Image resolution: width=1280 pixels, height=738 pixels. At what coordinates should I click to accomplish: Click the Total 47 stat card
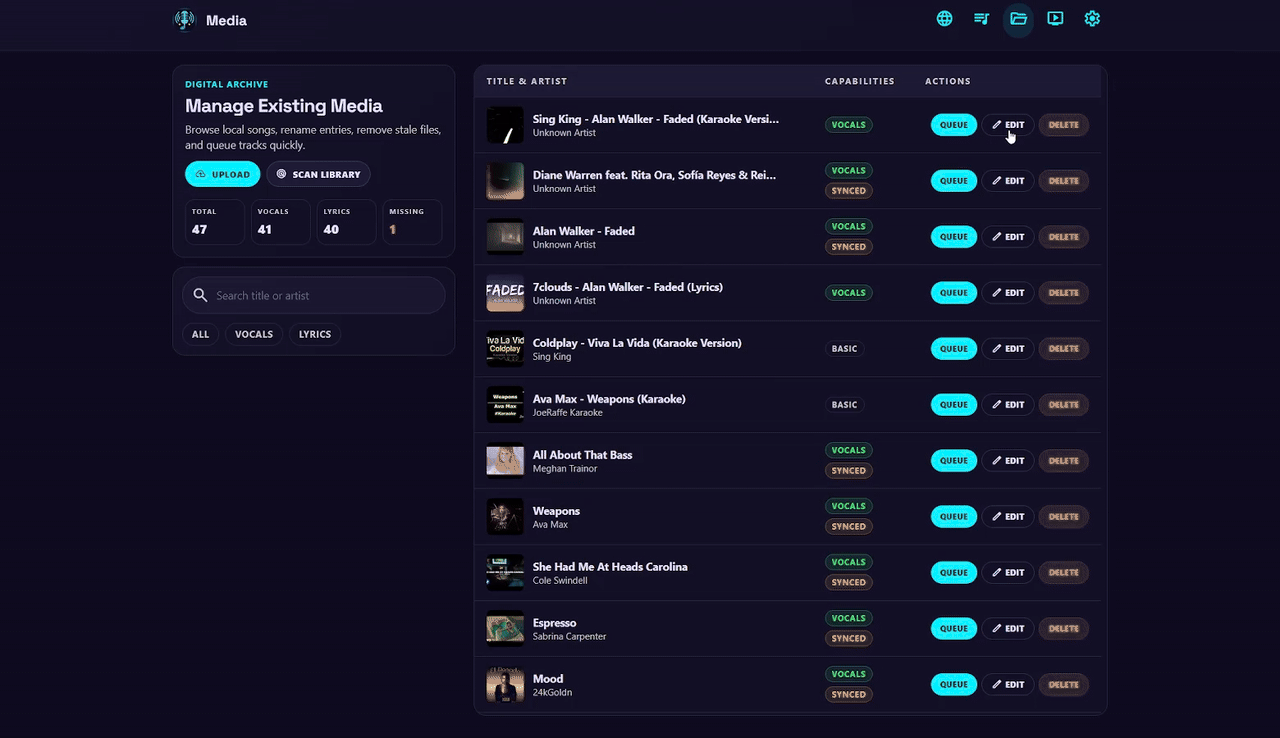coord(215,222)
